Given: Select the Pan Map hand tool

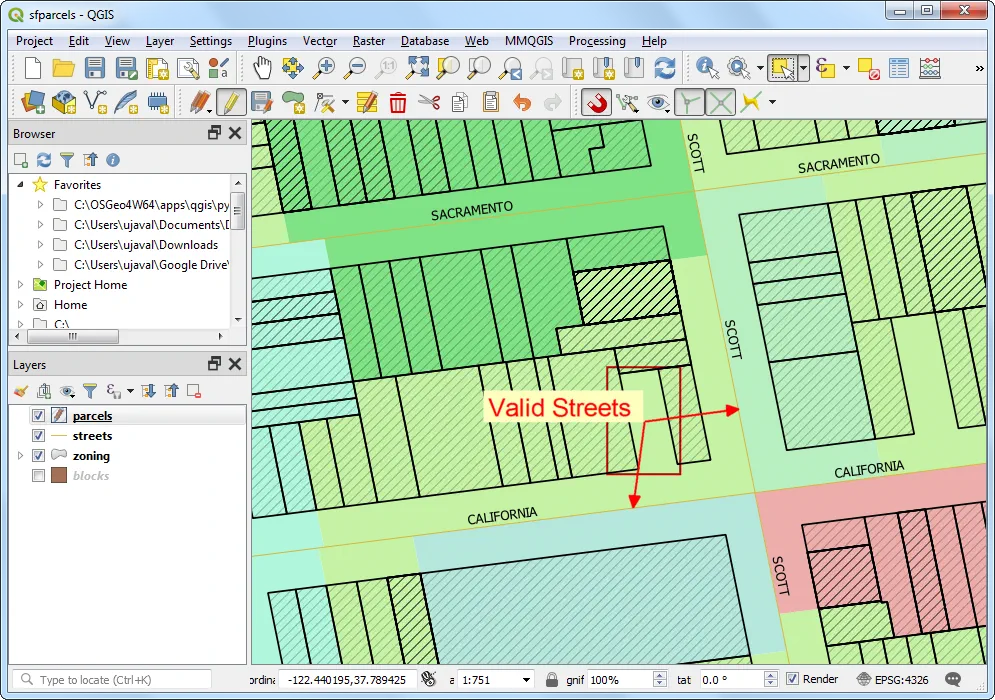Looking at the screenshot, I should pyautogui.click(x=261, y=67).
